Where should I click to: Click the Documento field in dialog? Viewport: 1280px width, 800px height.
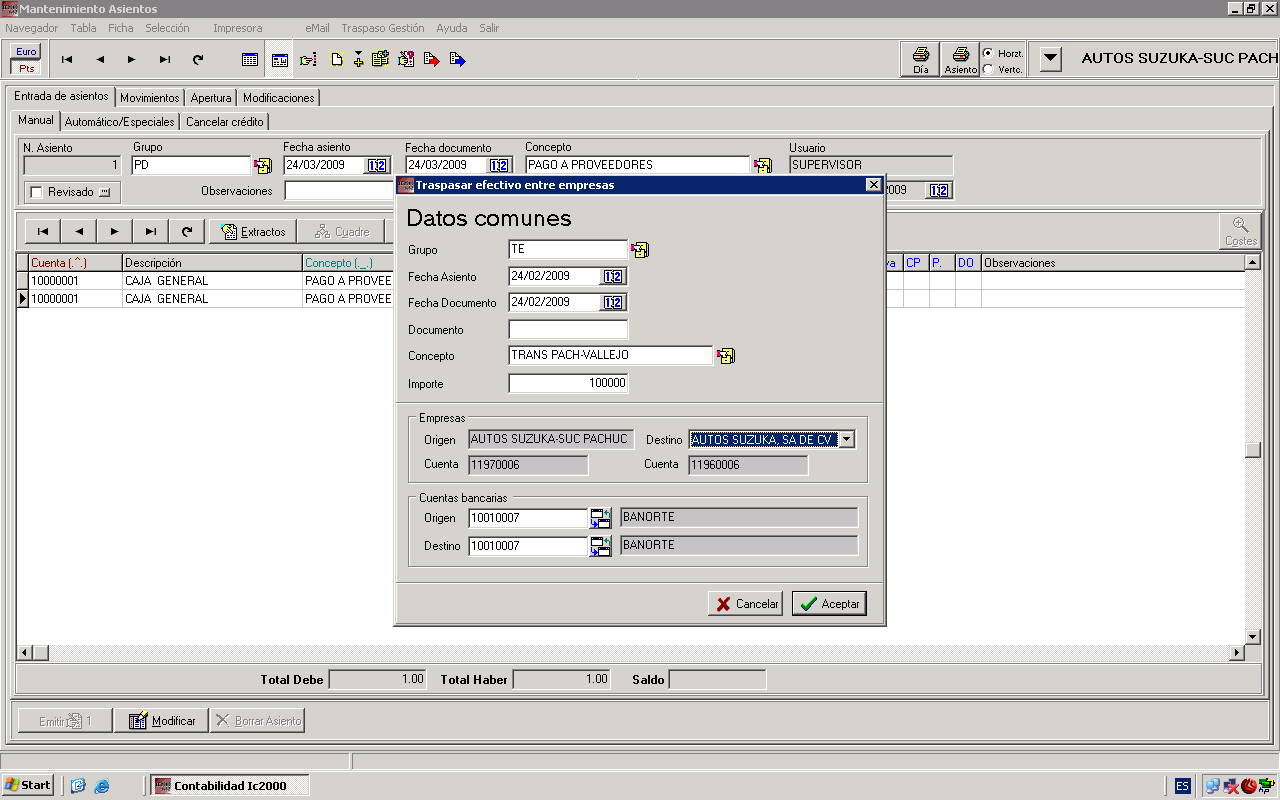(x=568, y=329)
